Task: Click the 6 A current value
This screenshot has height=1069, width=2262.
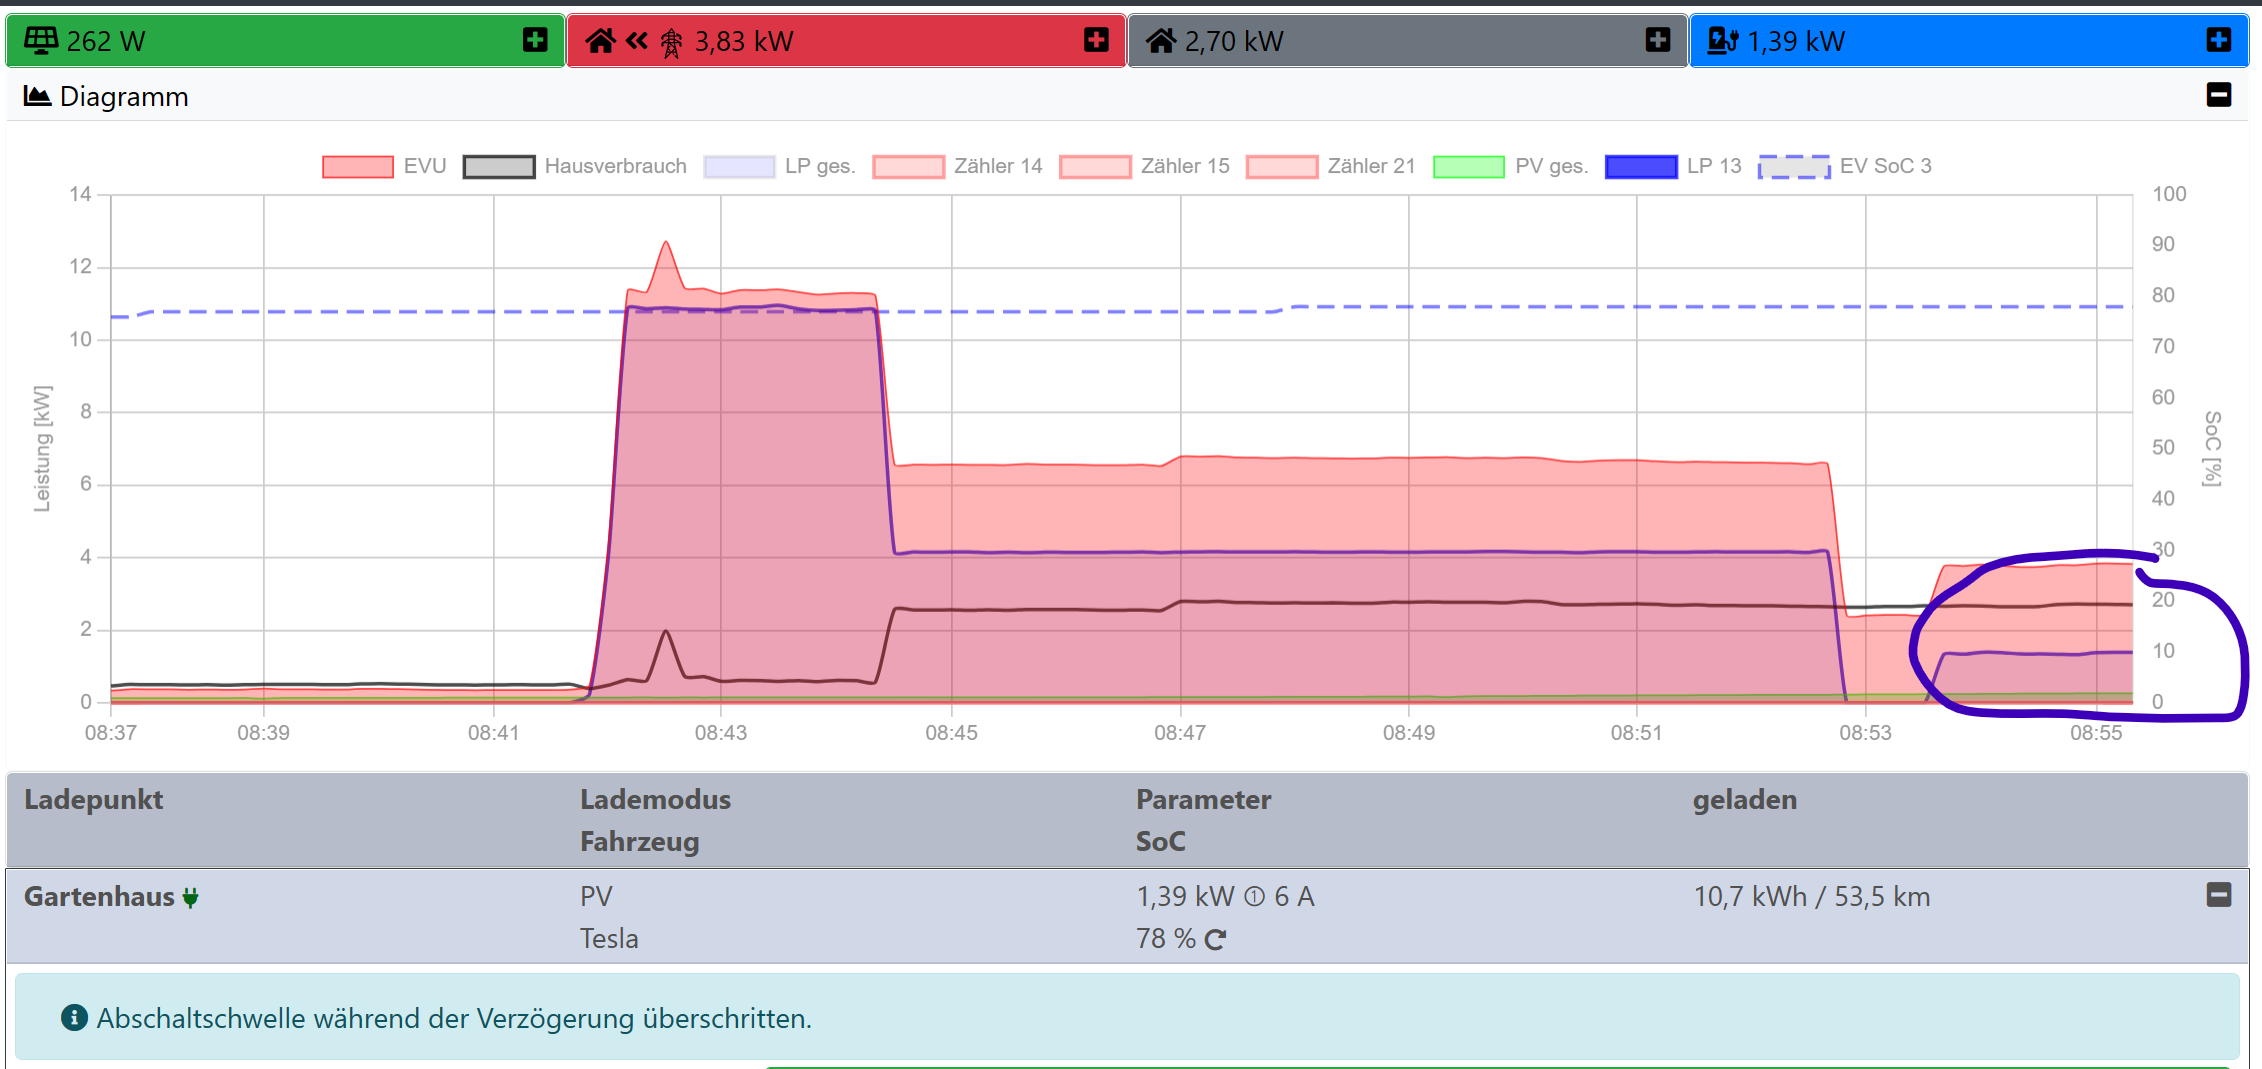Action: (x=1294, y=897)
